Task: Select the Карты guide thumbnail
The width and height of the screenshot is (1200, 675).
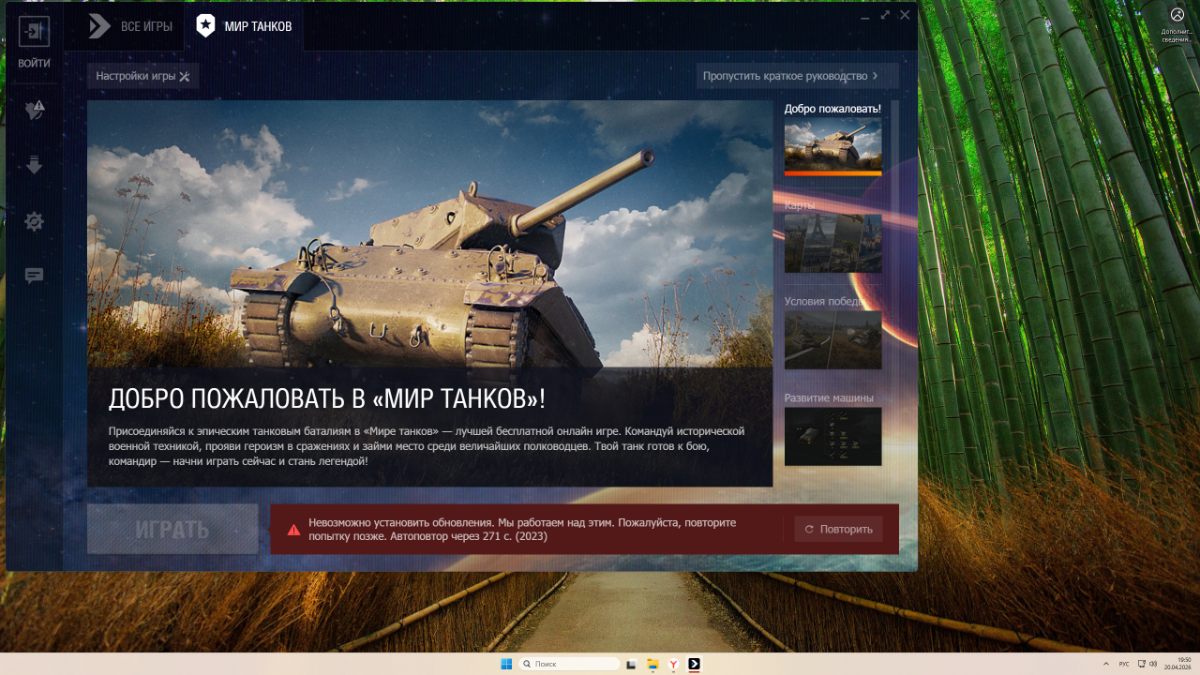Action: pyautogui.click(x=833, y=243)
